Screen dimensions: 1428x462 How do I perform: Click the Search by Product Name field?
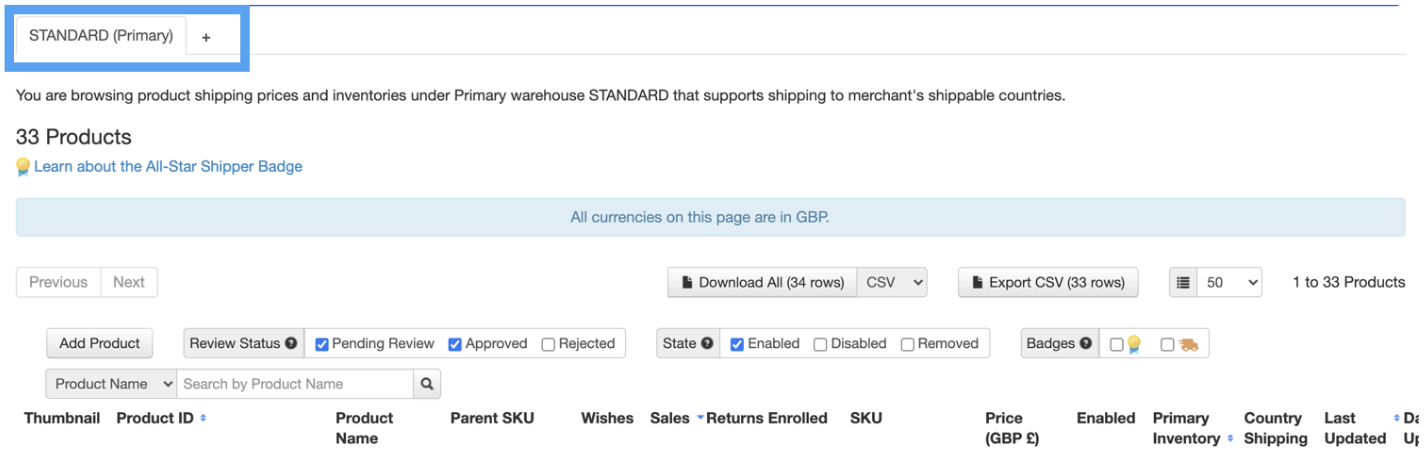tap(295, 384)
